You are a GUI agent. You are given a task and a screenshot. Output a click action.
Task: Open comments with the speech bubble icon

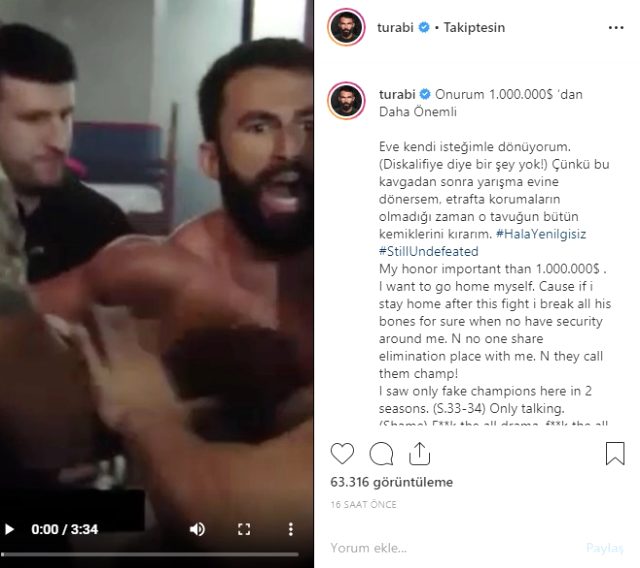click(381, 454)
